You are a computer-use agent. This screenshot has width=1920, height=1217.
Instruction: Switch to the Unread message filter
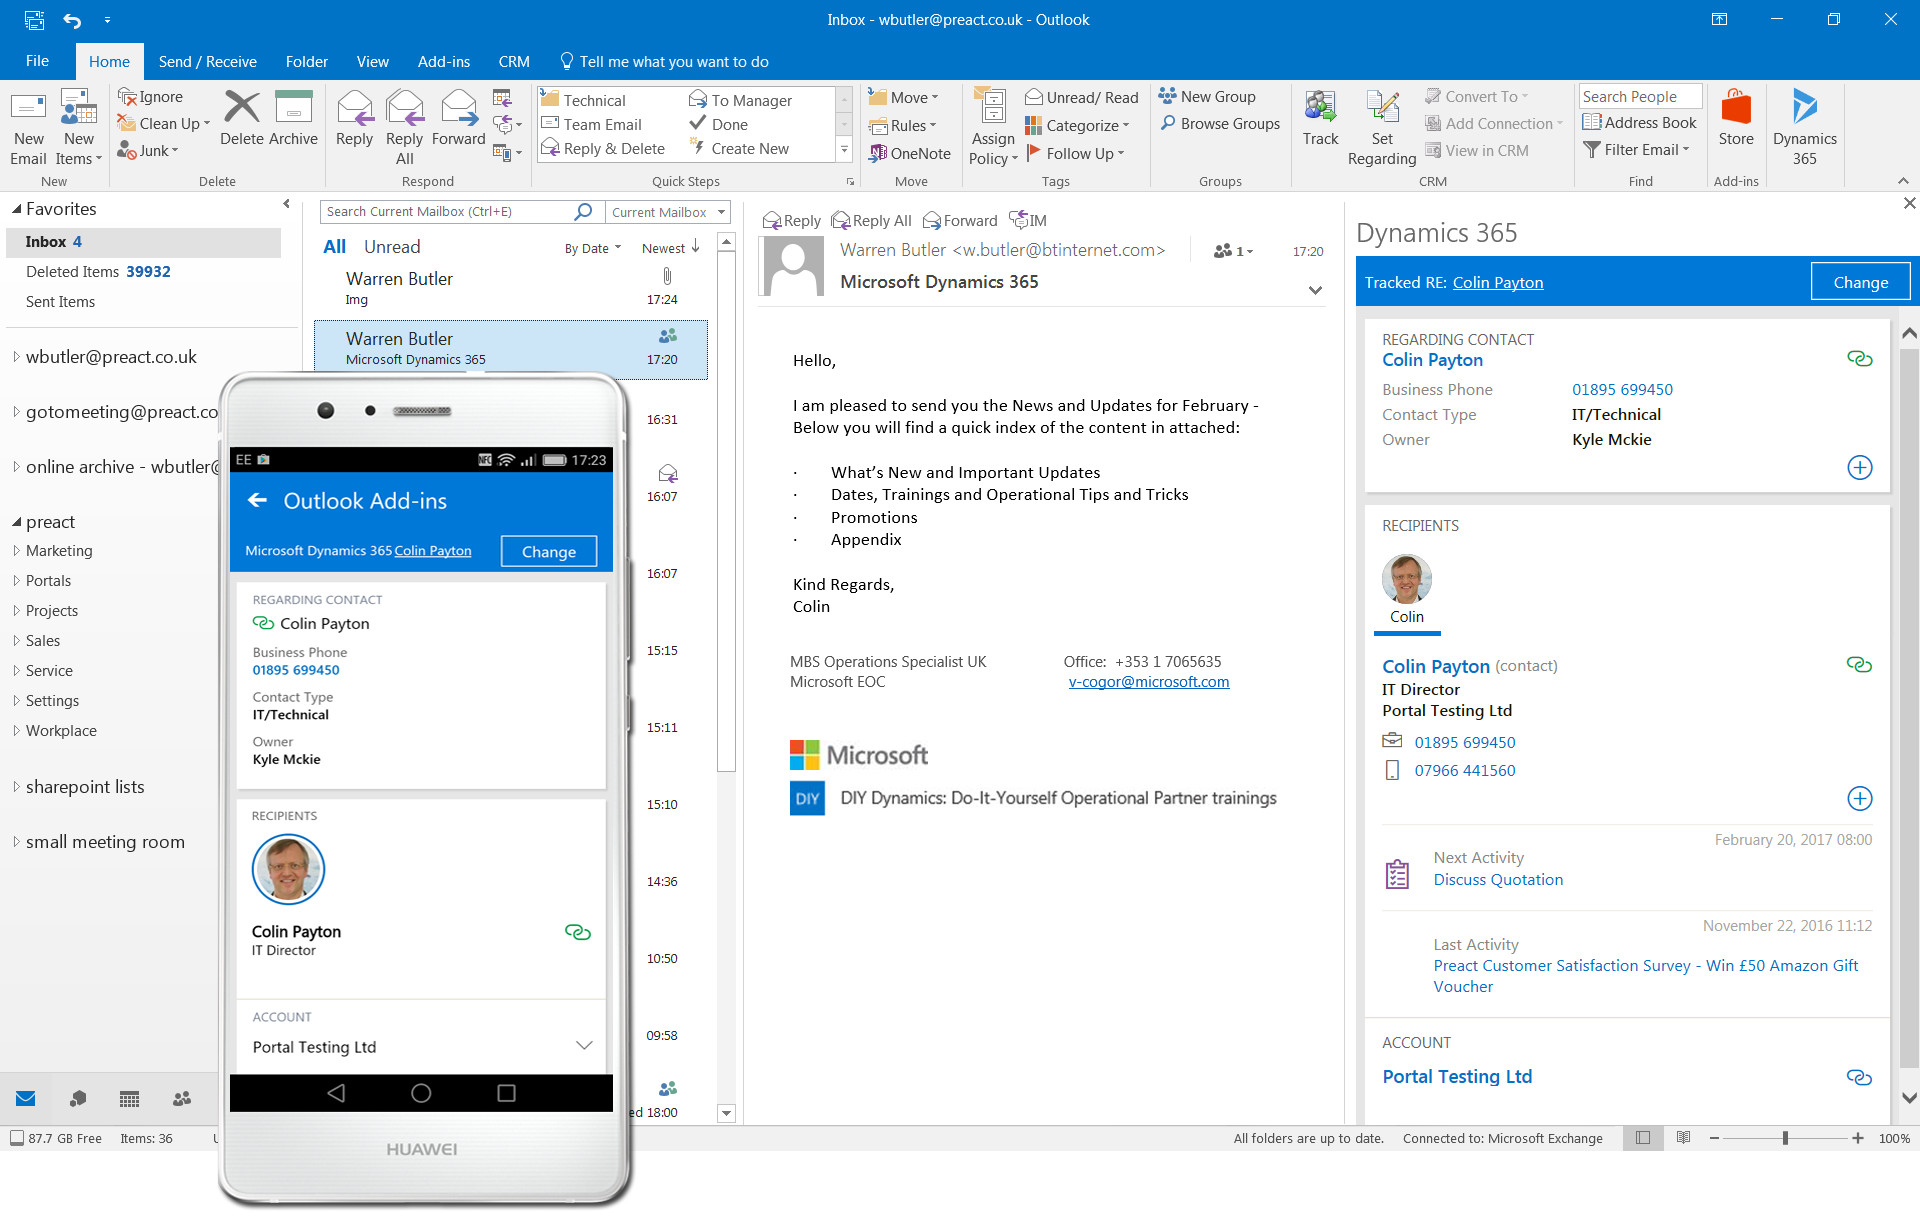(392, 246)
